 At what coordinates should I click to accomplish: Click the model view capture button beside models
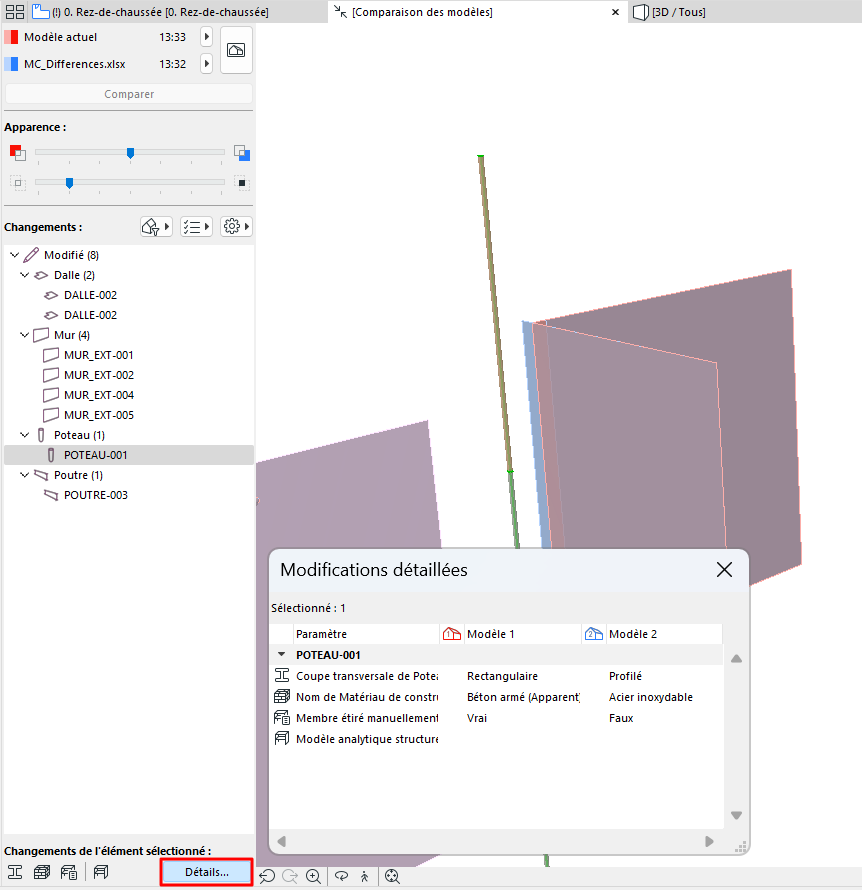(236, 50)
